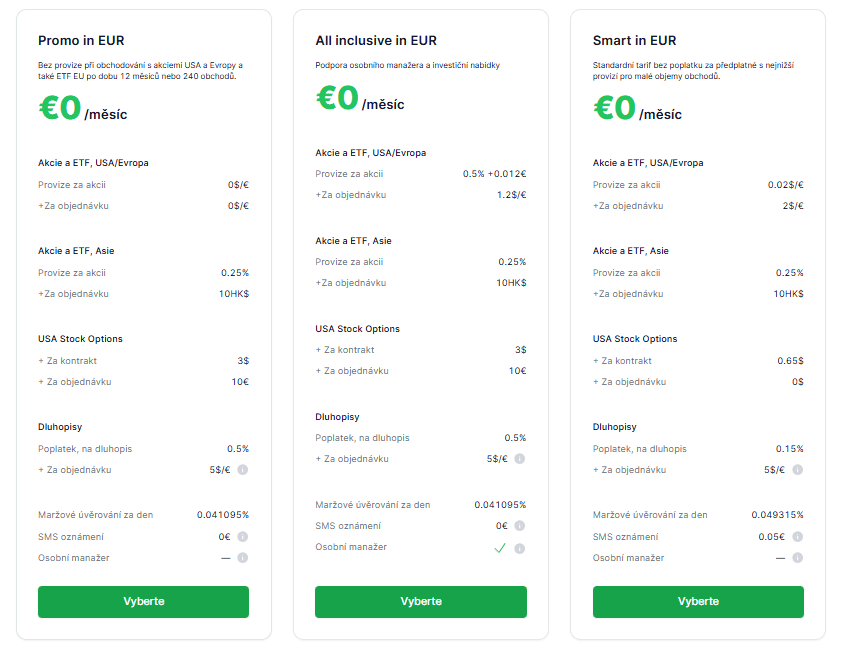Click the €0 /měsíc price in Promo card

pos(83,109)
